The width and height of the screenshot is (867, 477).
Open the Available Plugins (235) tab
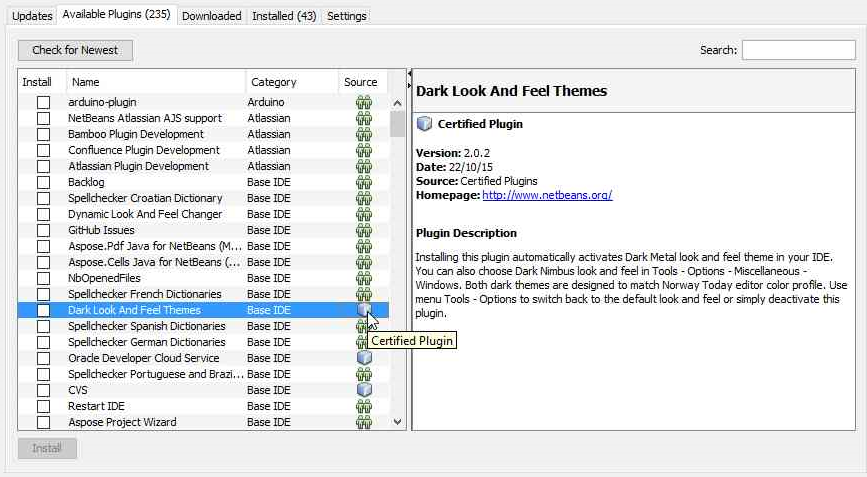116,14
